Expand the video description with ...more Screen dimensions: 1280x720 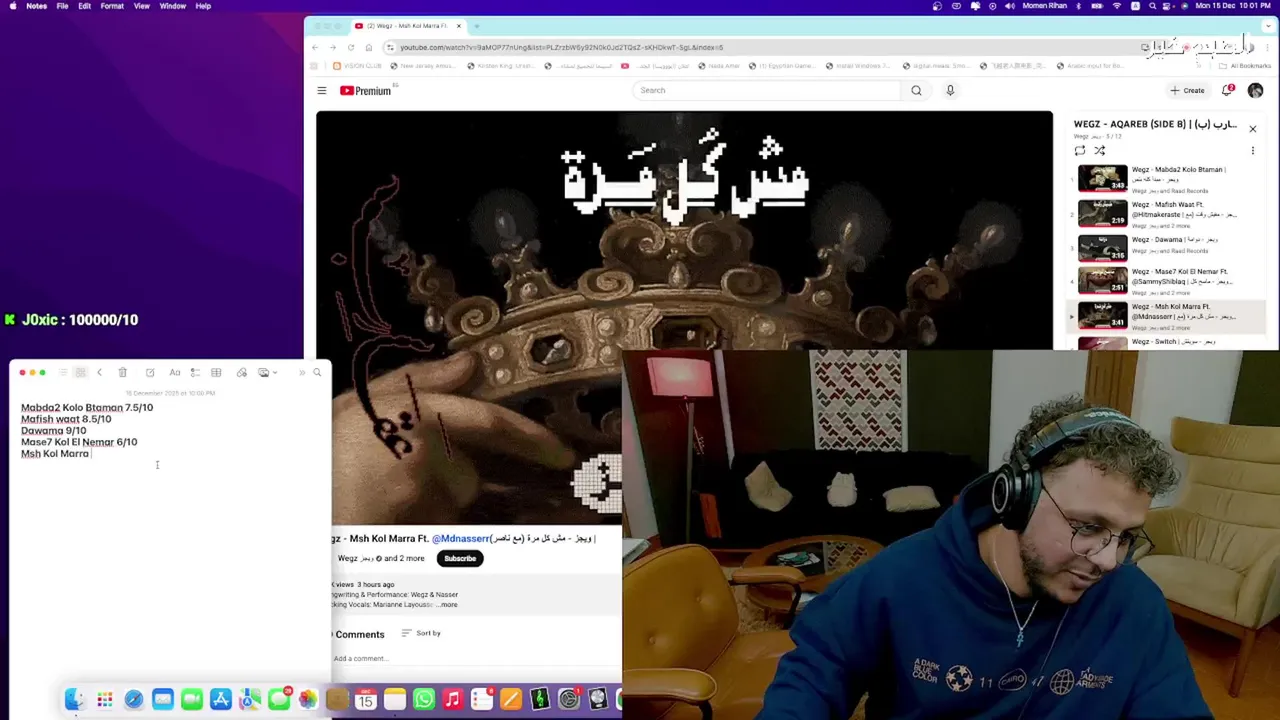pos(447,604)
